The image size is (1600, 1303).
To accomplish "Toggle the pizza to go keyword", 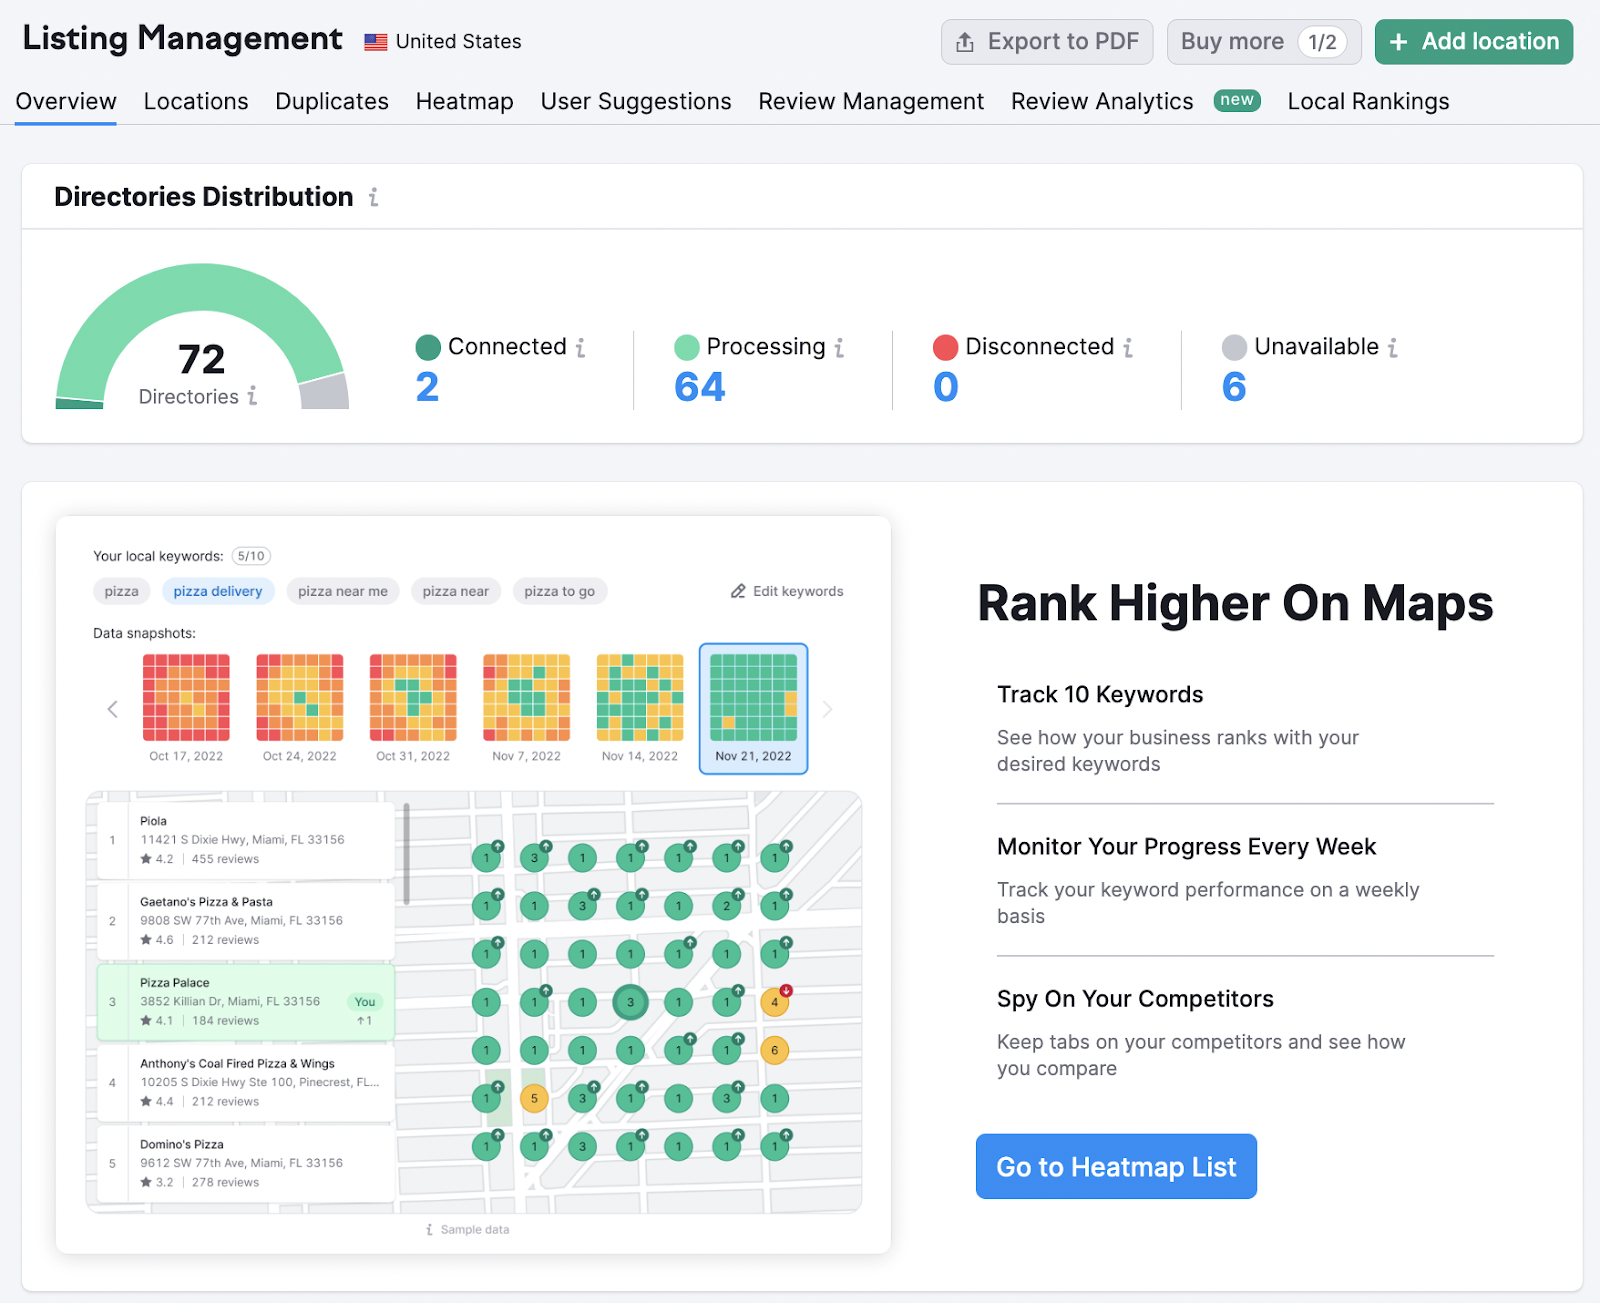I will point(559,591).
